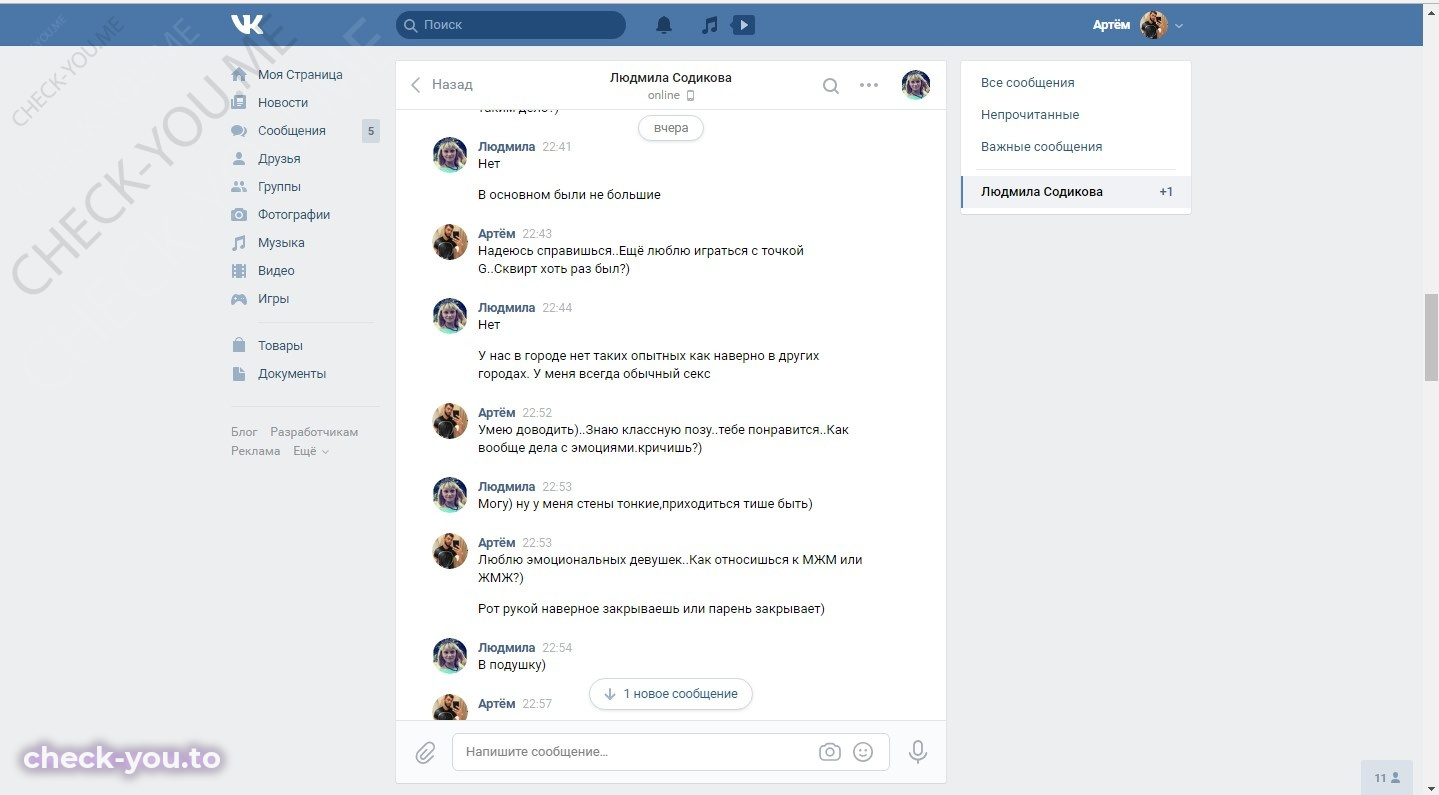Image resolution: width=1439 pixels, height=795 pixels.
Task: Open Музыка section
Action: coord(281,243)
